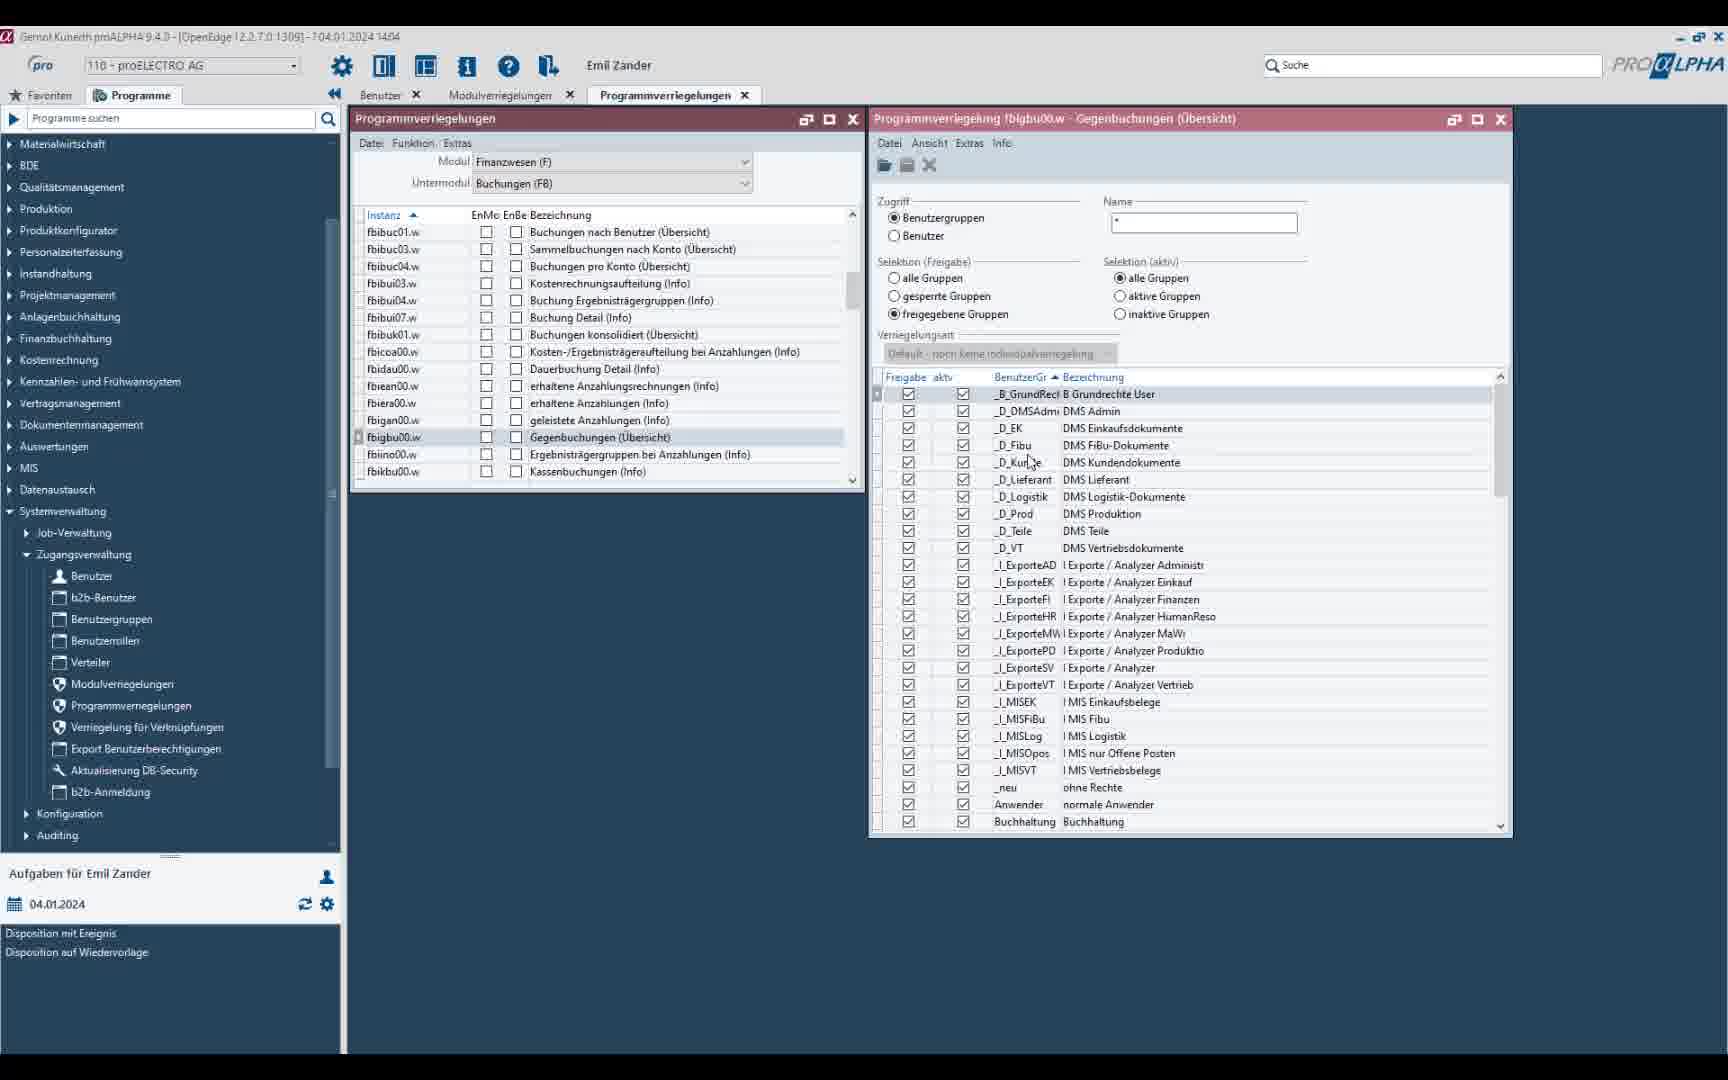Click Disposition auf Wiedervorlage task entry

coord(77,952)
